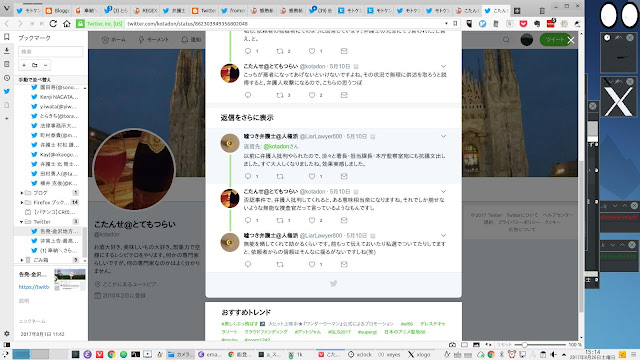Open the Notes panel icon in sidebar
Image resolution: width=640 pixels, height=360 pixels.
(x=7, y=64)
